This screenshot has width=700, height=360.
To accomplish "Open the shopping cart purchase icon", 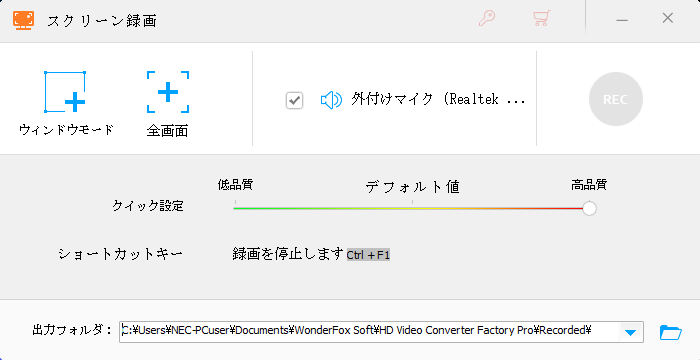I will (x=542, y=18).
